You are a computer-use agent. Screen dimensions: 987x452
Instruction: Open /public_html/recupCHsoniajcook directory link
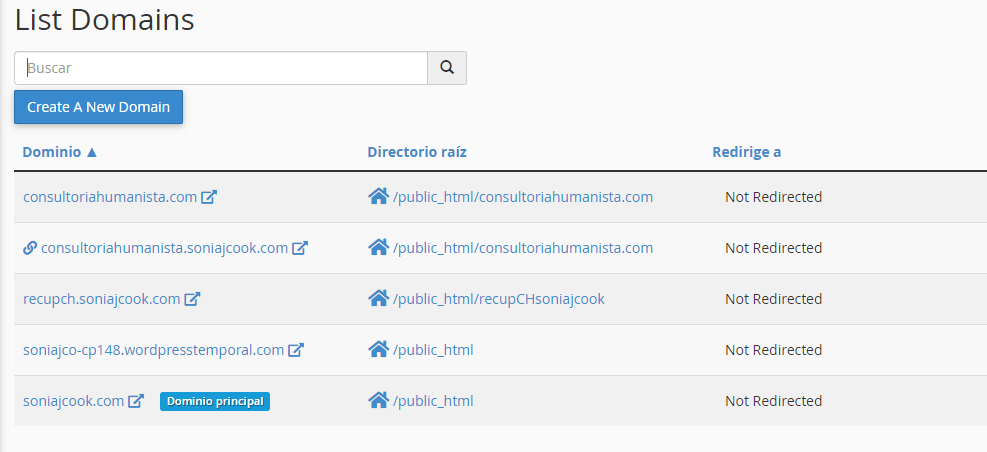[499, 299]
